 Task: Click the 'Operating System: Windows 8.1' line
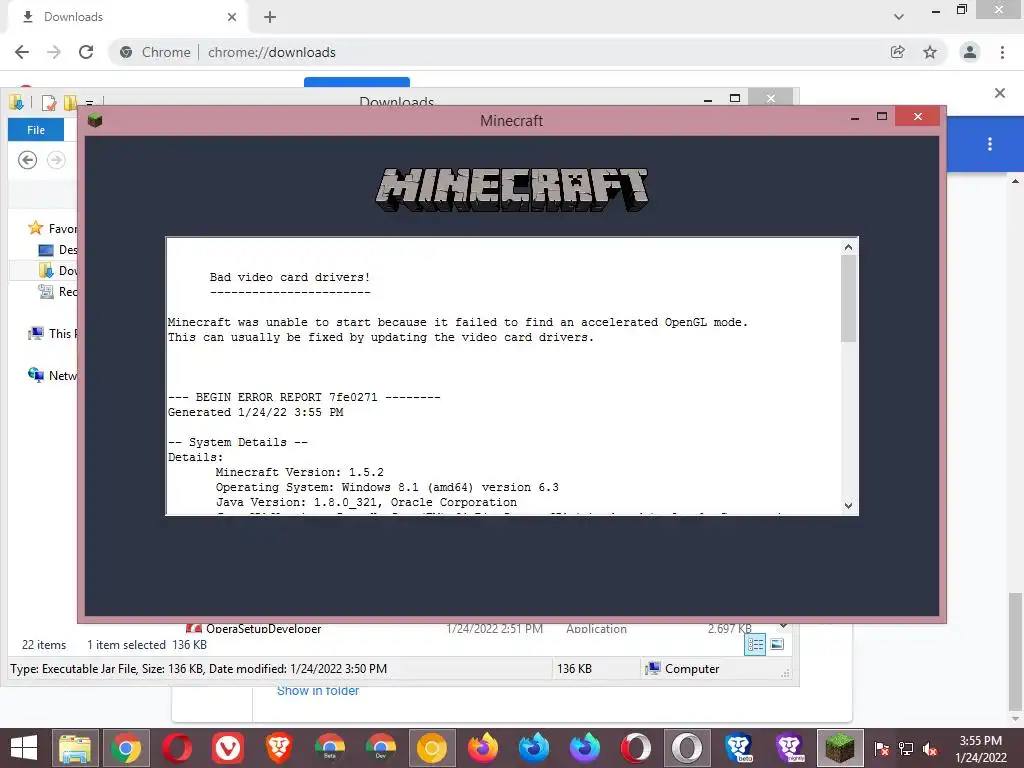click(x=387, y=487)
